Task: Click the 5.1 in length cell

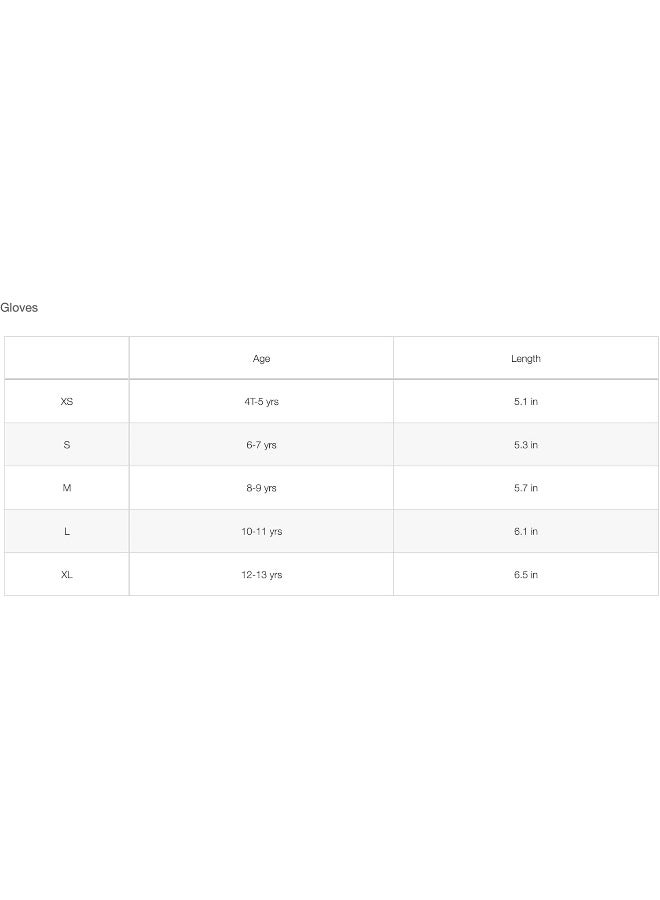Action: (526, 402)
